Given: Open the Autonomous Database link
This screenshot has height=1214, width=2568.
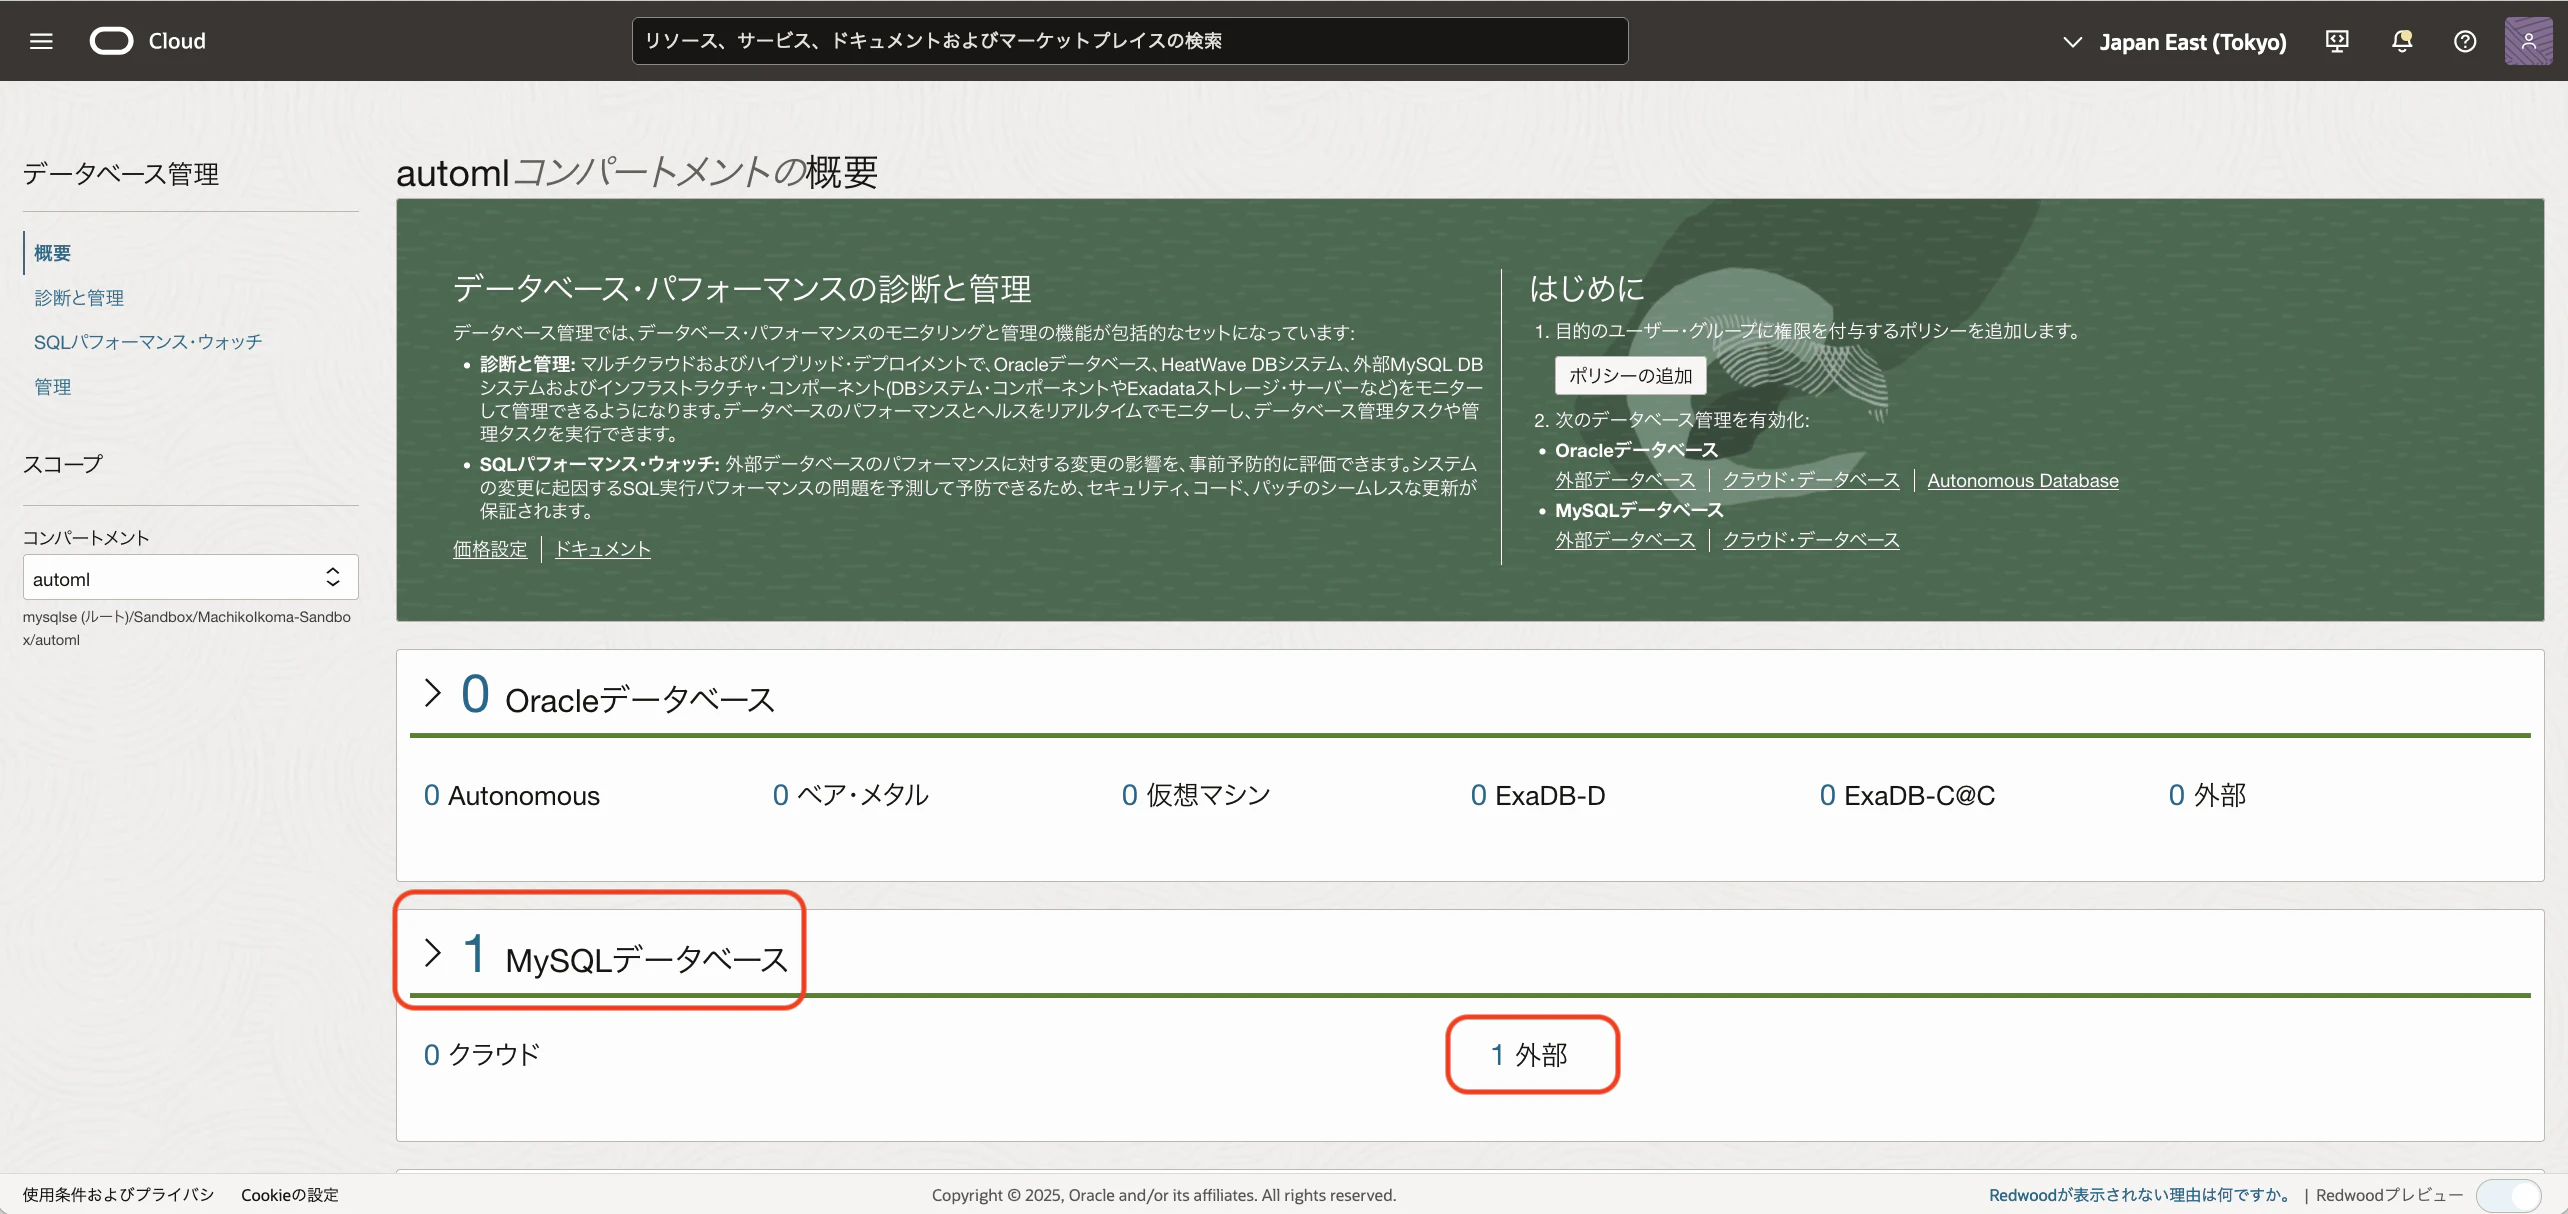Looking at the screenshot, I should (2022, 481).
